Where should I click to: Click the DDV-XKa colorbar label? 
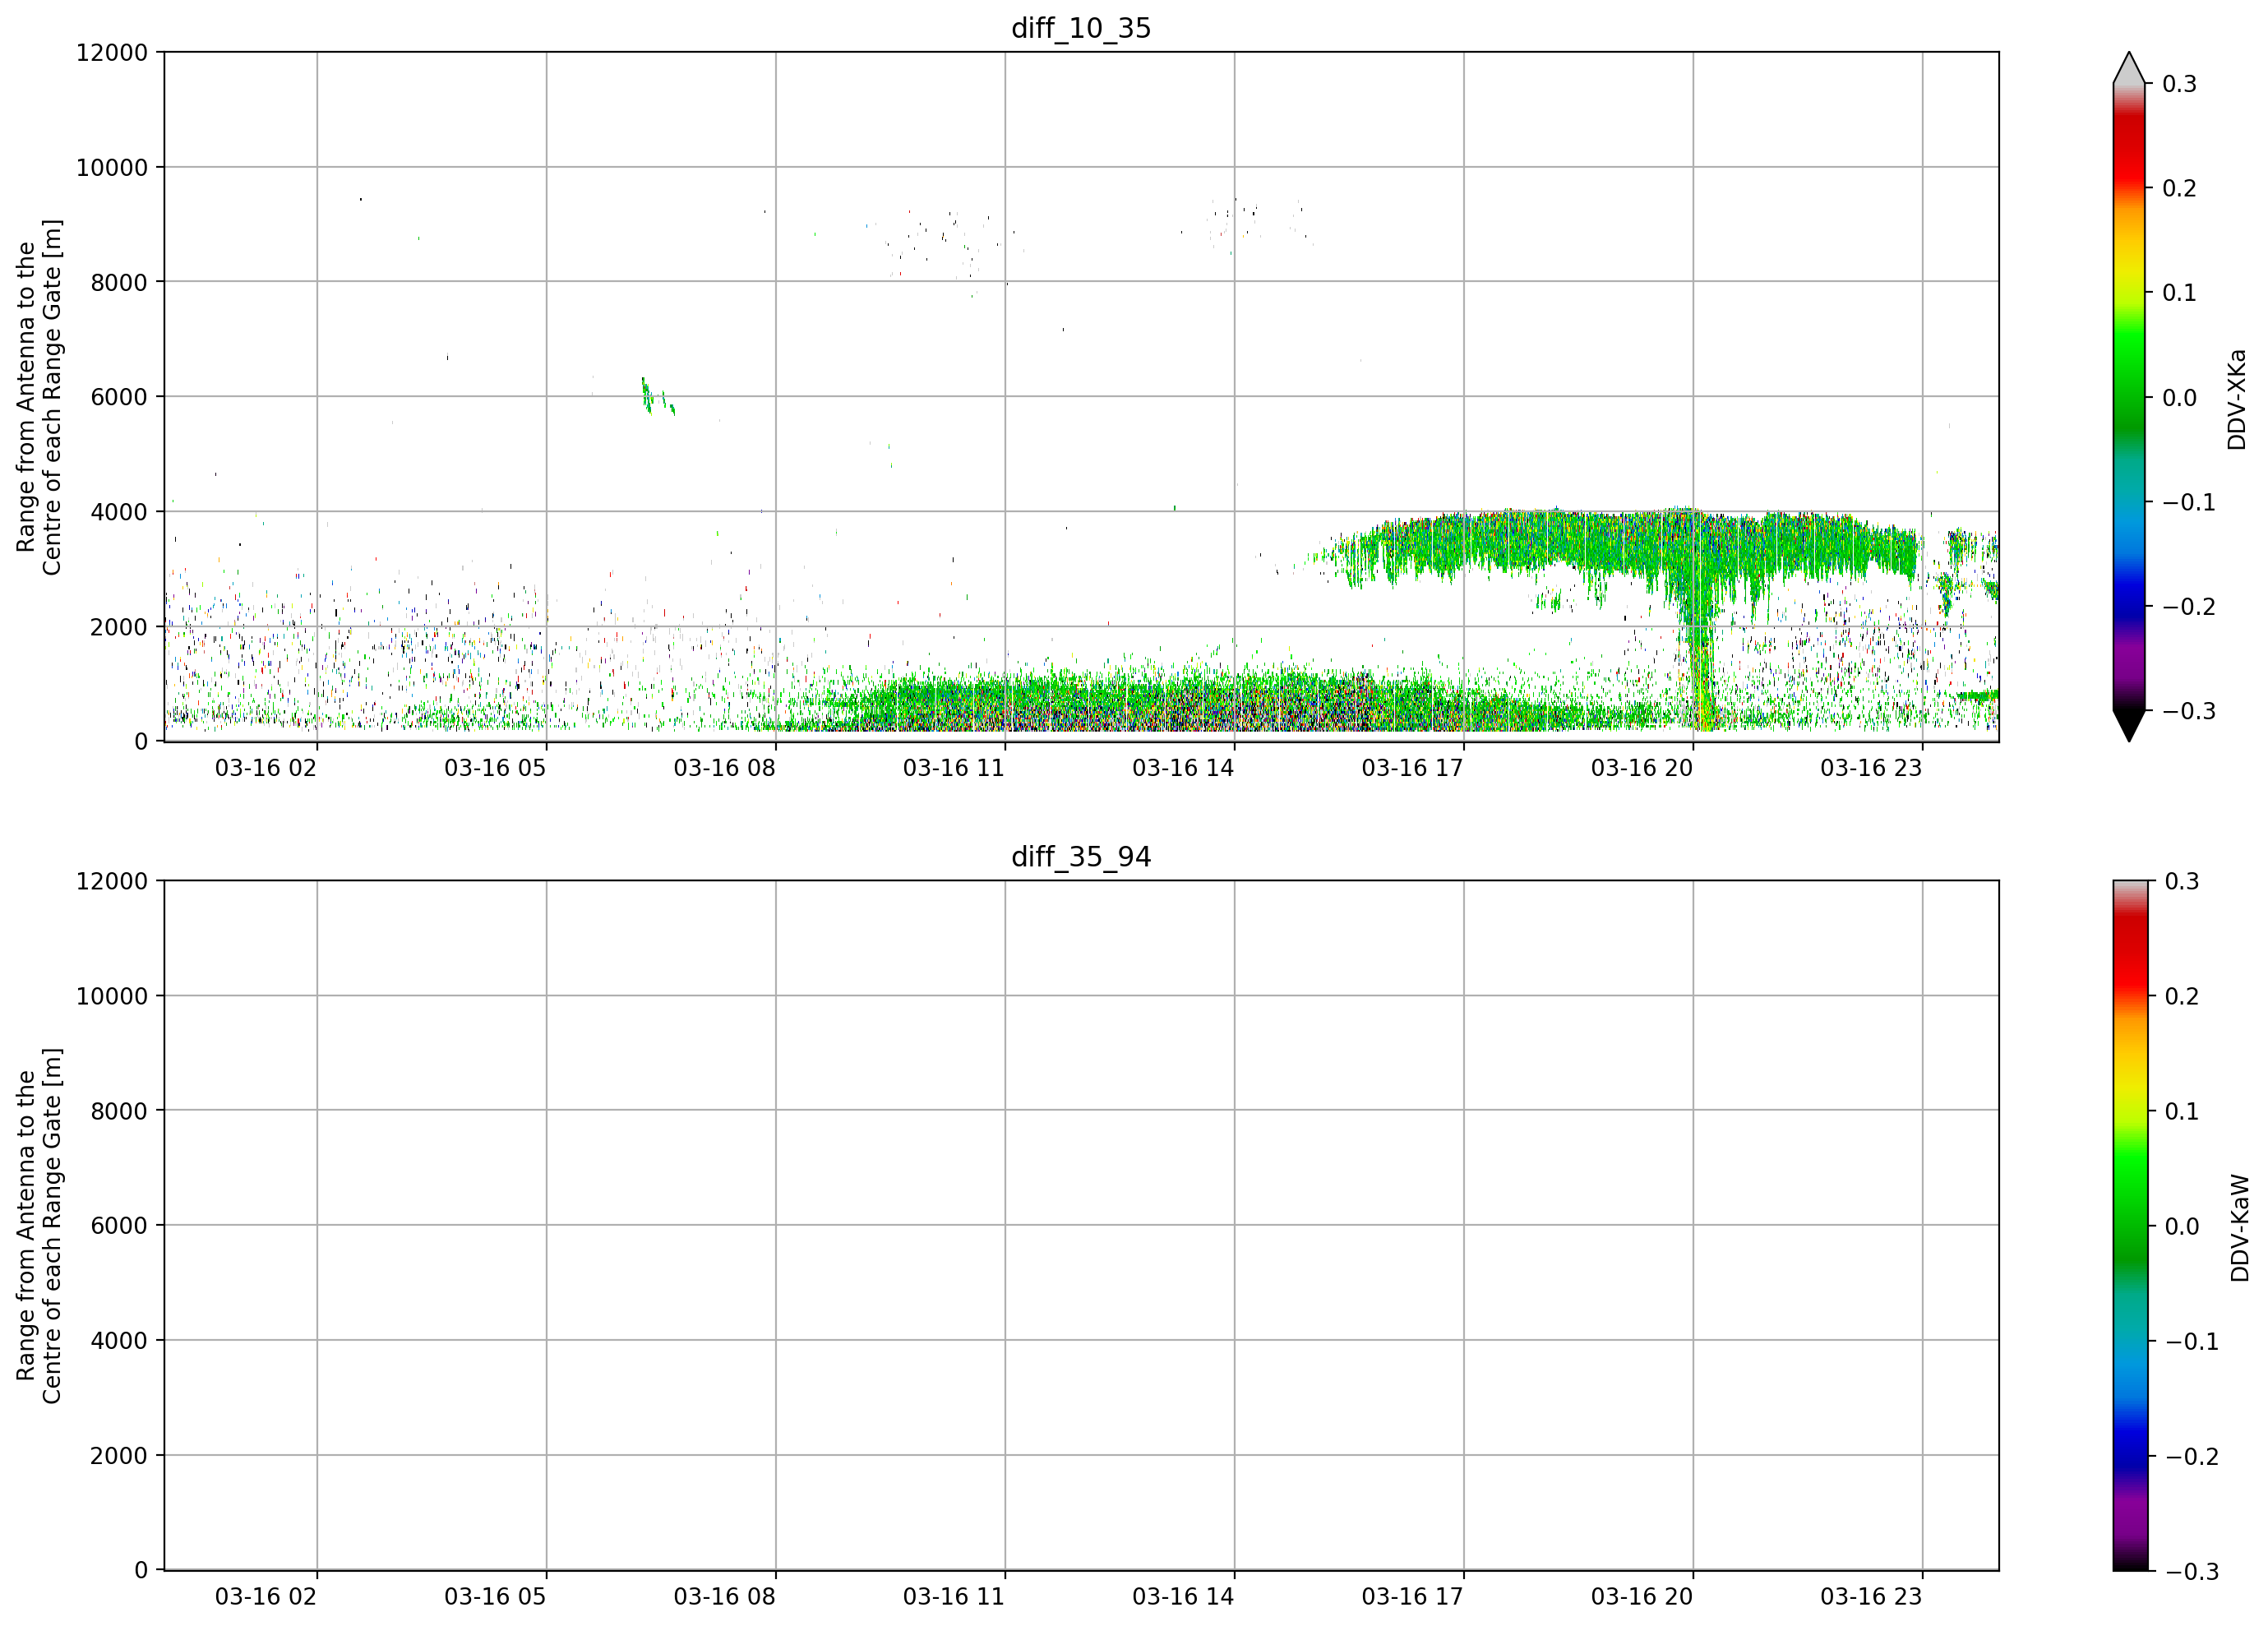click(x=2237, y=399)
